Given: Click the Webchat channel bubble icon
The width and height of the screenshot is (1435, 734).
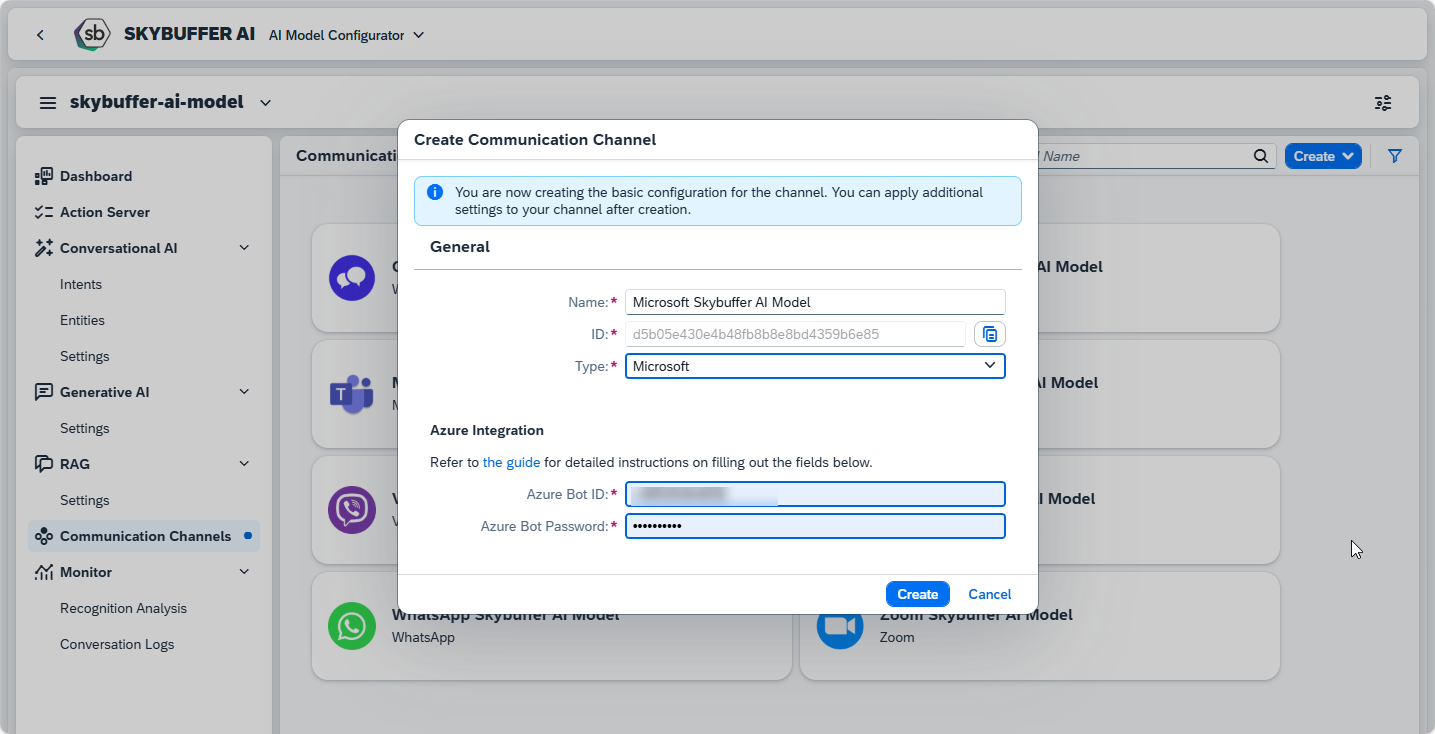Looking at the screenshot, I should coord(352,278).
